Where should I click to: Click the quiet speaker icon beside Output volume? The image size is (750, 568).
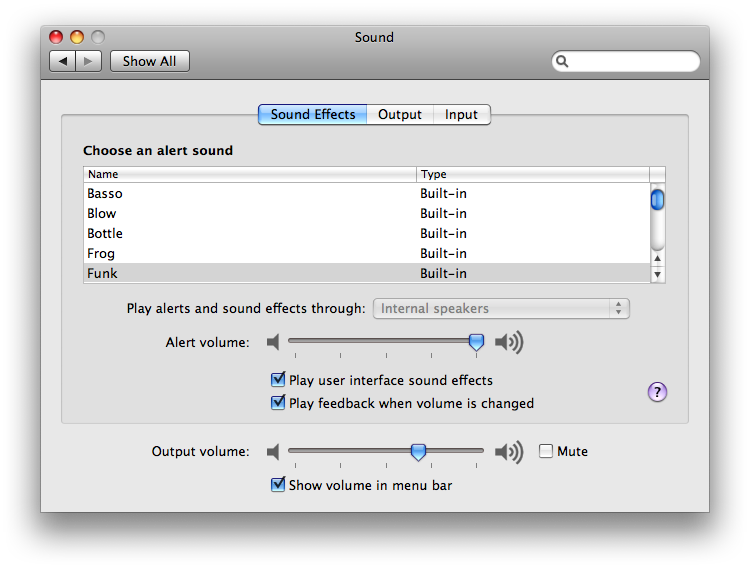[273, 451]
